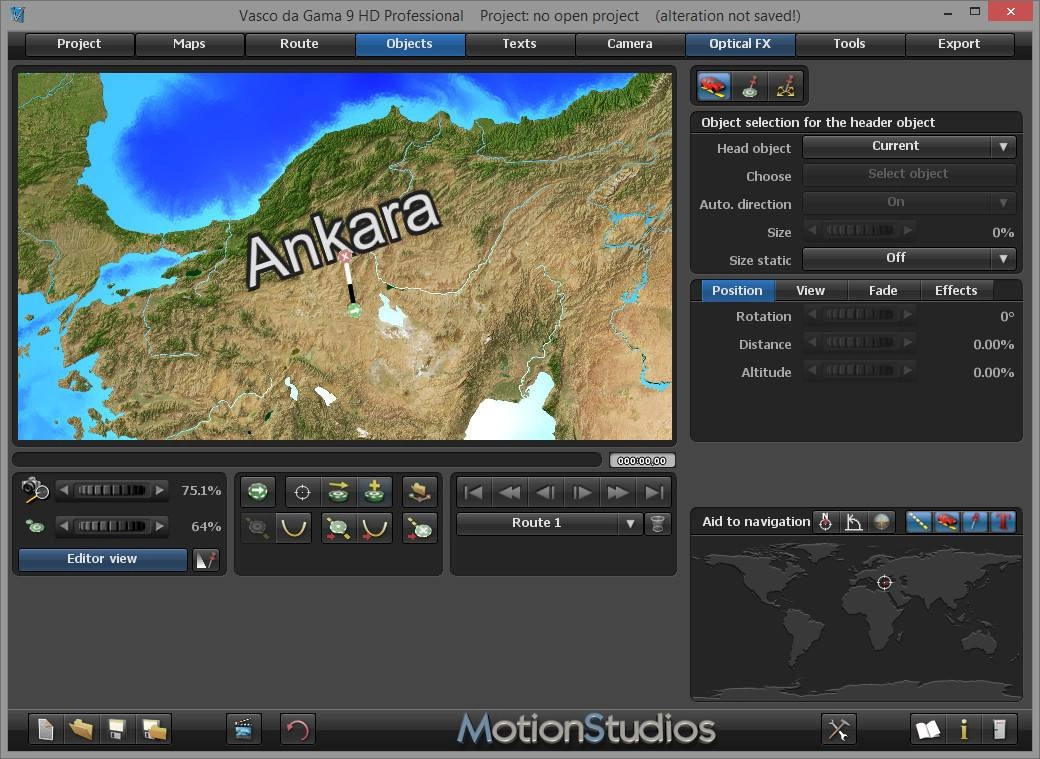Click the Ankara label on the map
This screenshot has width=1040, height=759.
pos(342,240)
